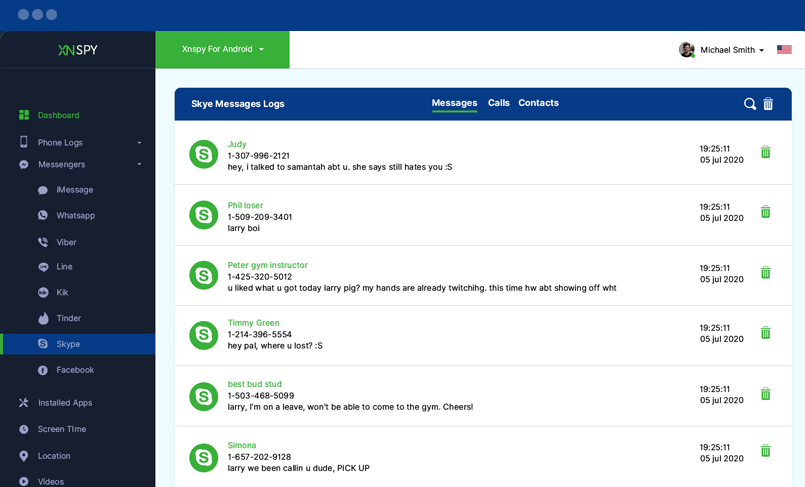Switch to the Calls tab

498,103
